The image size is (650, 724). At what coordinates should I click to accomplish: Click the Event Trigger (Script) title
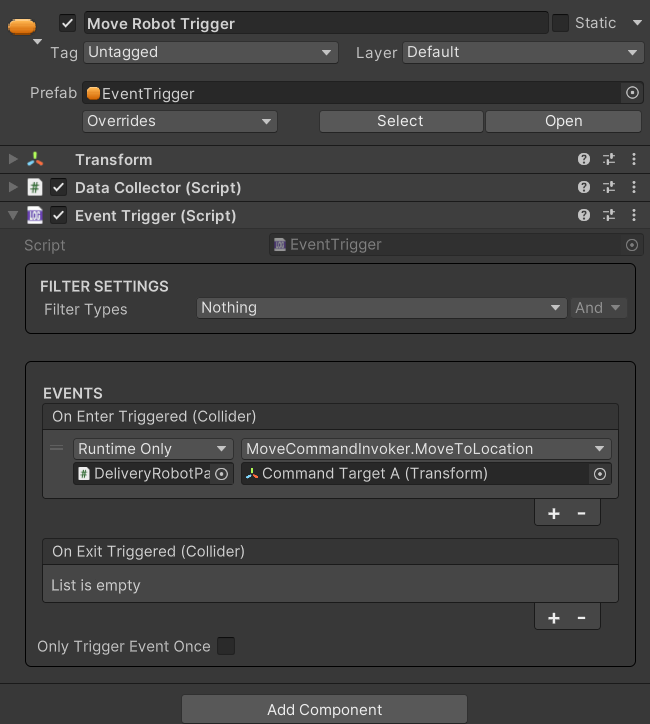156,216
